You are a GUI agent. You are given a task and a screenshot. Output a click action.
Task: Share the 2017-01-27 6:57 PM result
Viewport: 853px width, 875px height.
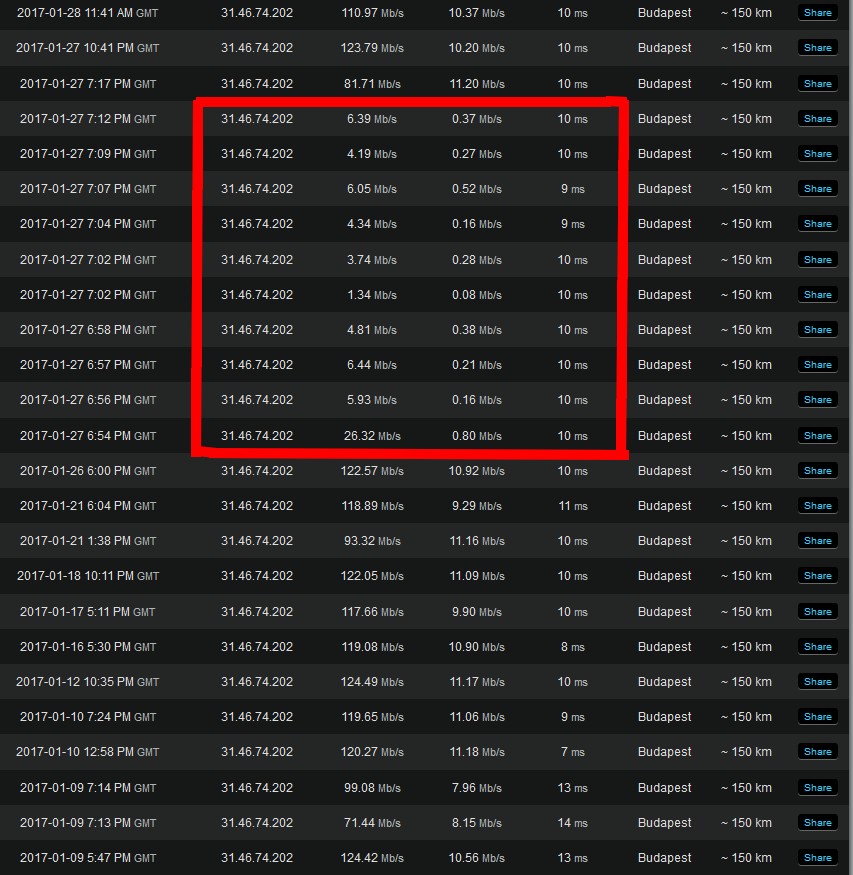click(x=817, y=365)
